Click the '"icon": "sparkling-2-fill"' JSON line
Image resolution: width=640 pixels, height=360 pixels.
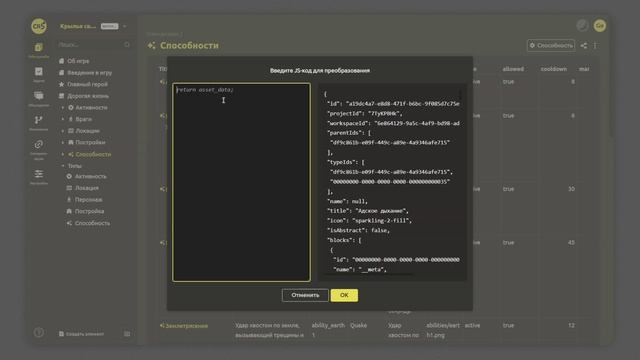click(x=369, y=220)
